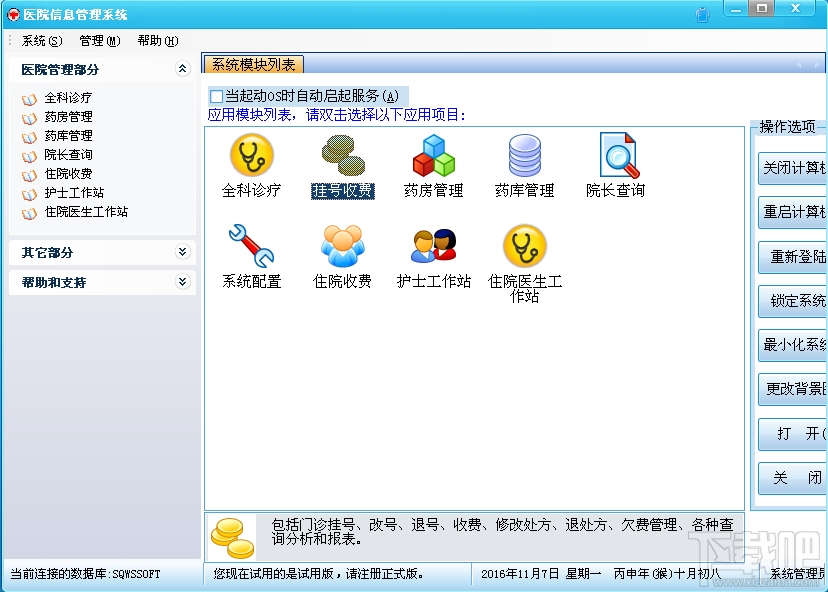Image resolution: width=828 pixels, height=592 pixels.
Task: Expand the 其它部分 sidebar section
Action: tap(182, 252)
